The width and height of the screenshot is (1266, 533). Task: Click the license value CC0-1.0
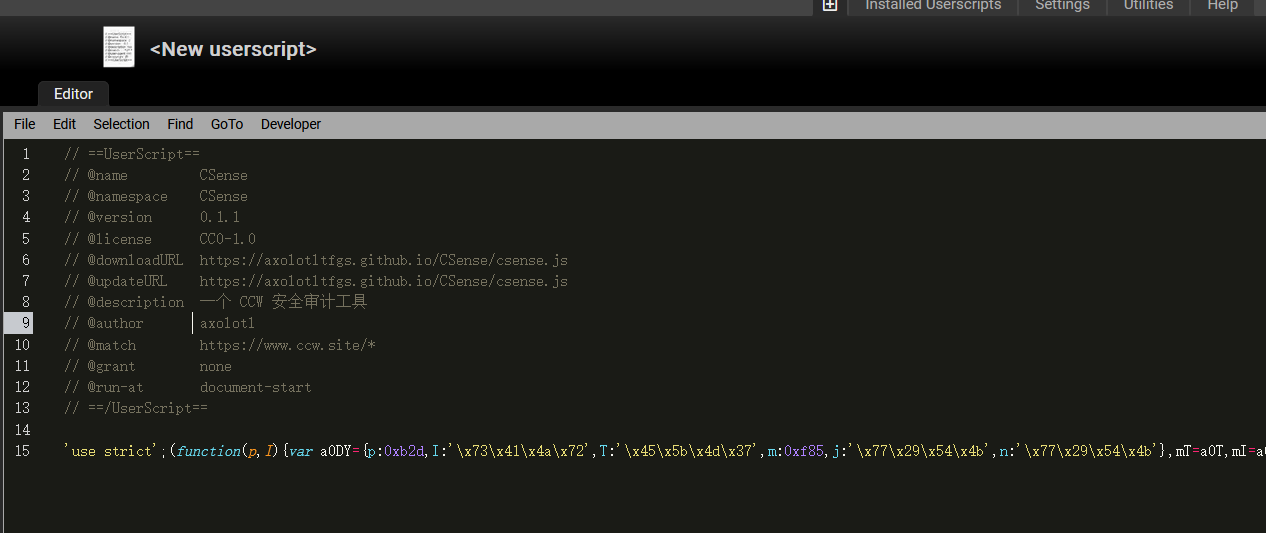tap(228, 239)
